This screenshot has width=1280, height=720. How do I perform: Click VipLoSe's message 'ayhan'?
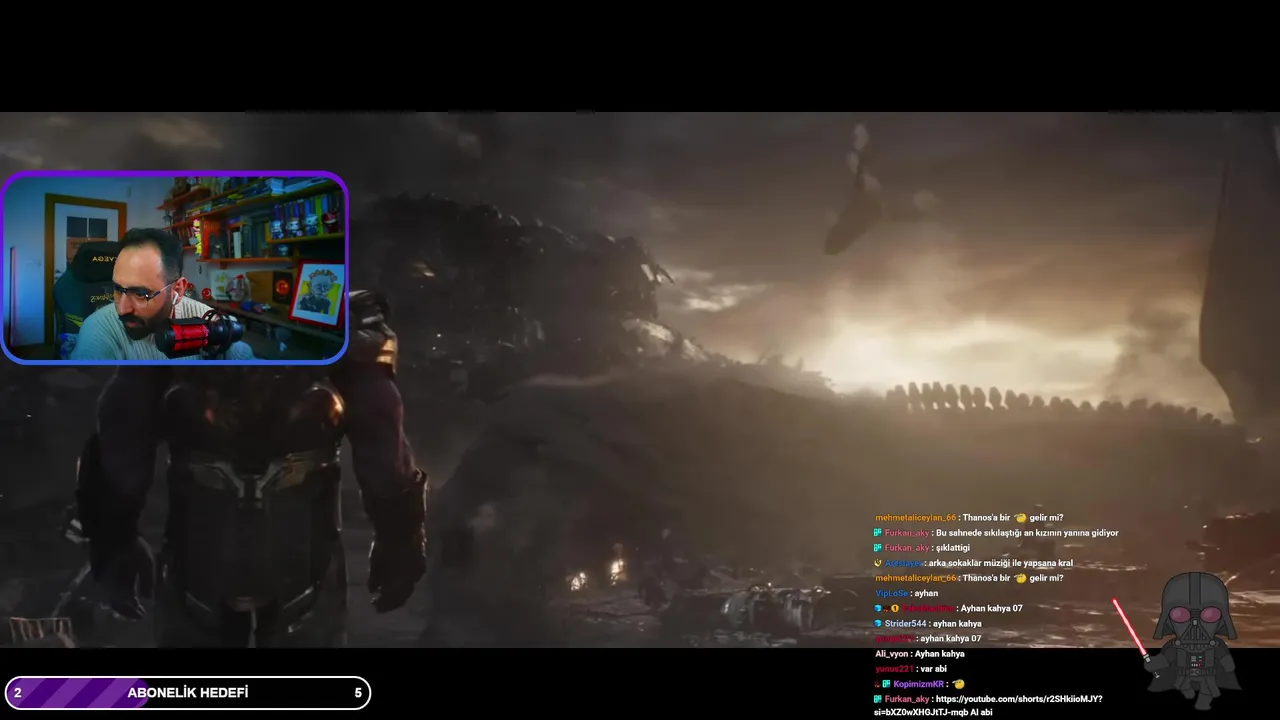click(x=927, y=593)
